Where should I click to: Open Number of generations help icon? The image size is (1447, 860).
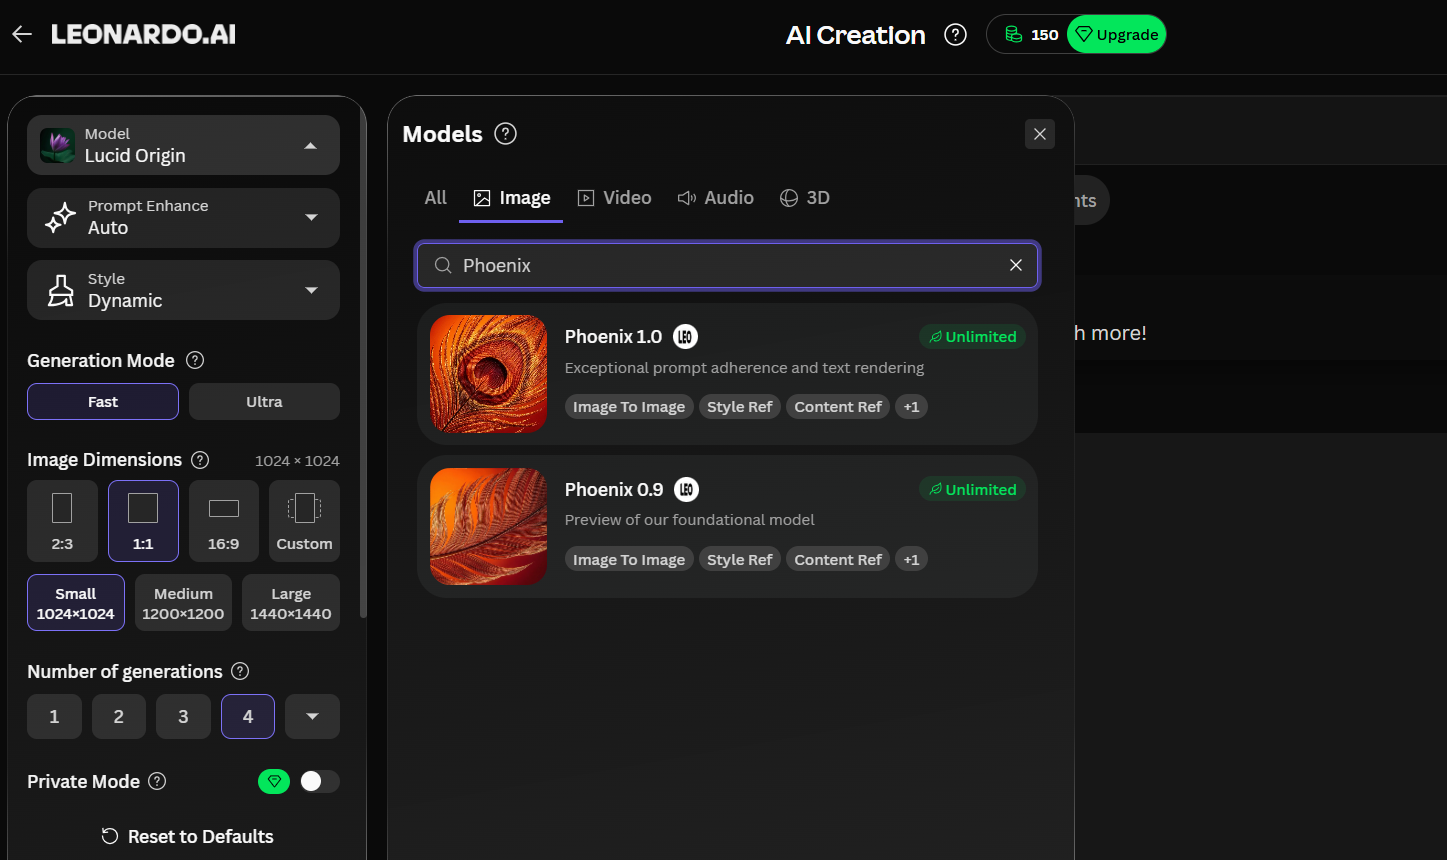(240, 671)
